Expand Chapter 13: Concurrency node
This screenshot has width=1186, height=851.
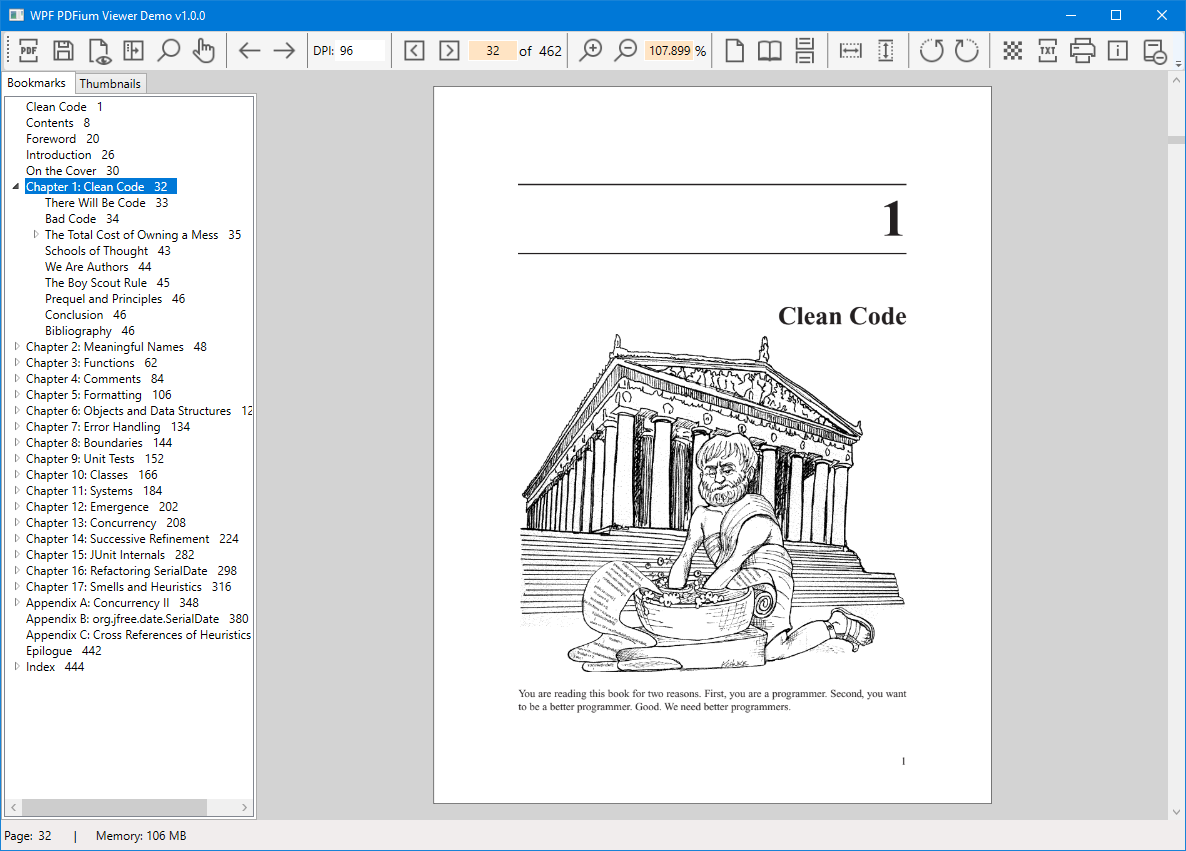pyautogui.click(x=17, y=523)
